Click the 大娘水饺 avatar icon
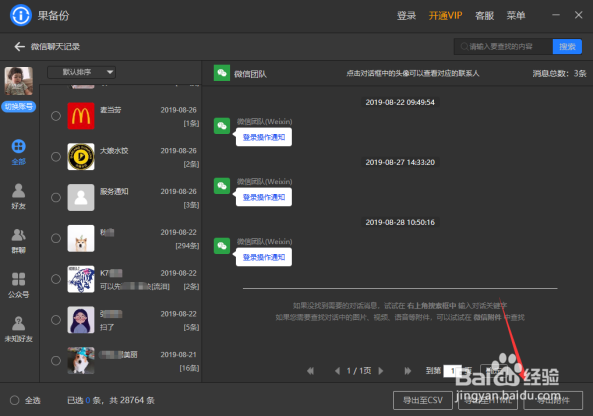The image size is (593, 416). (81, 157)
